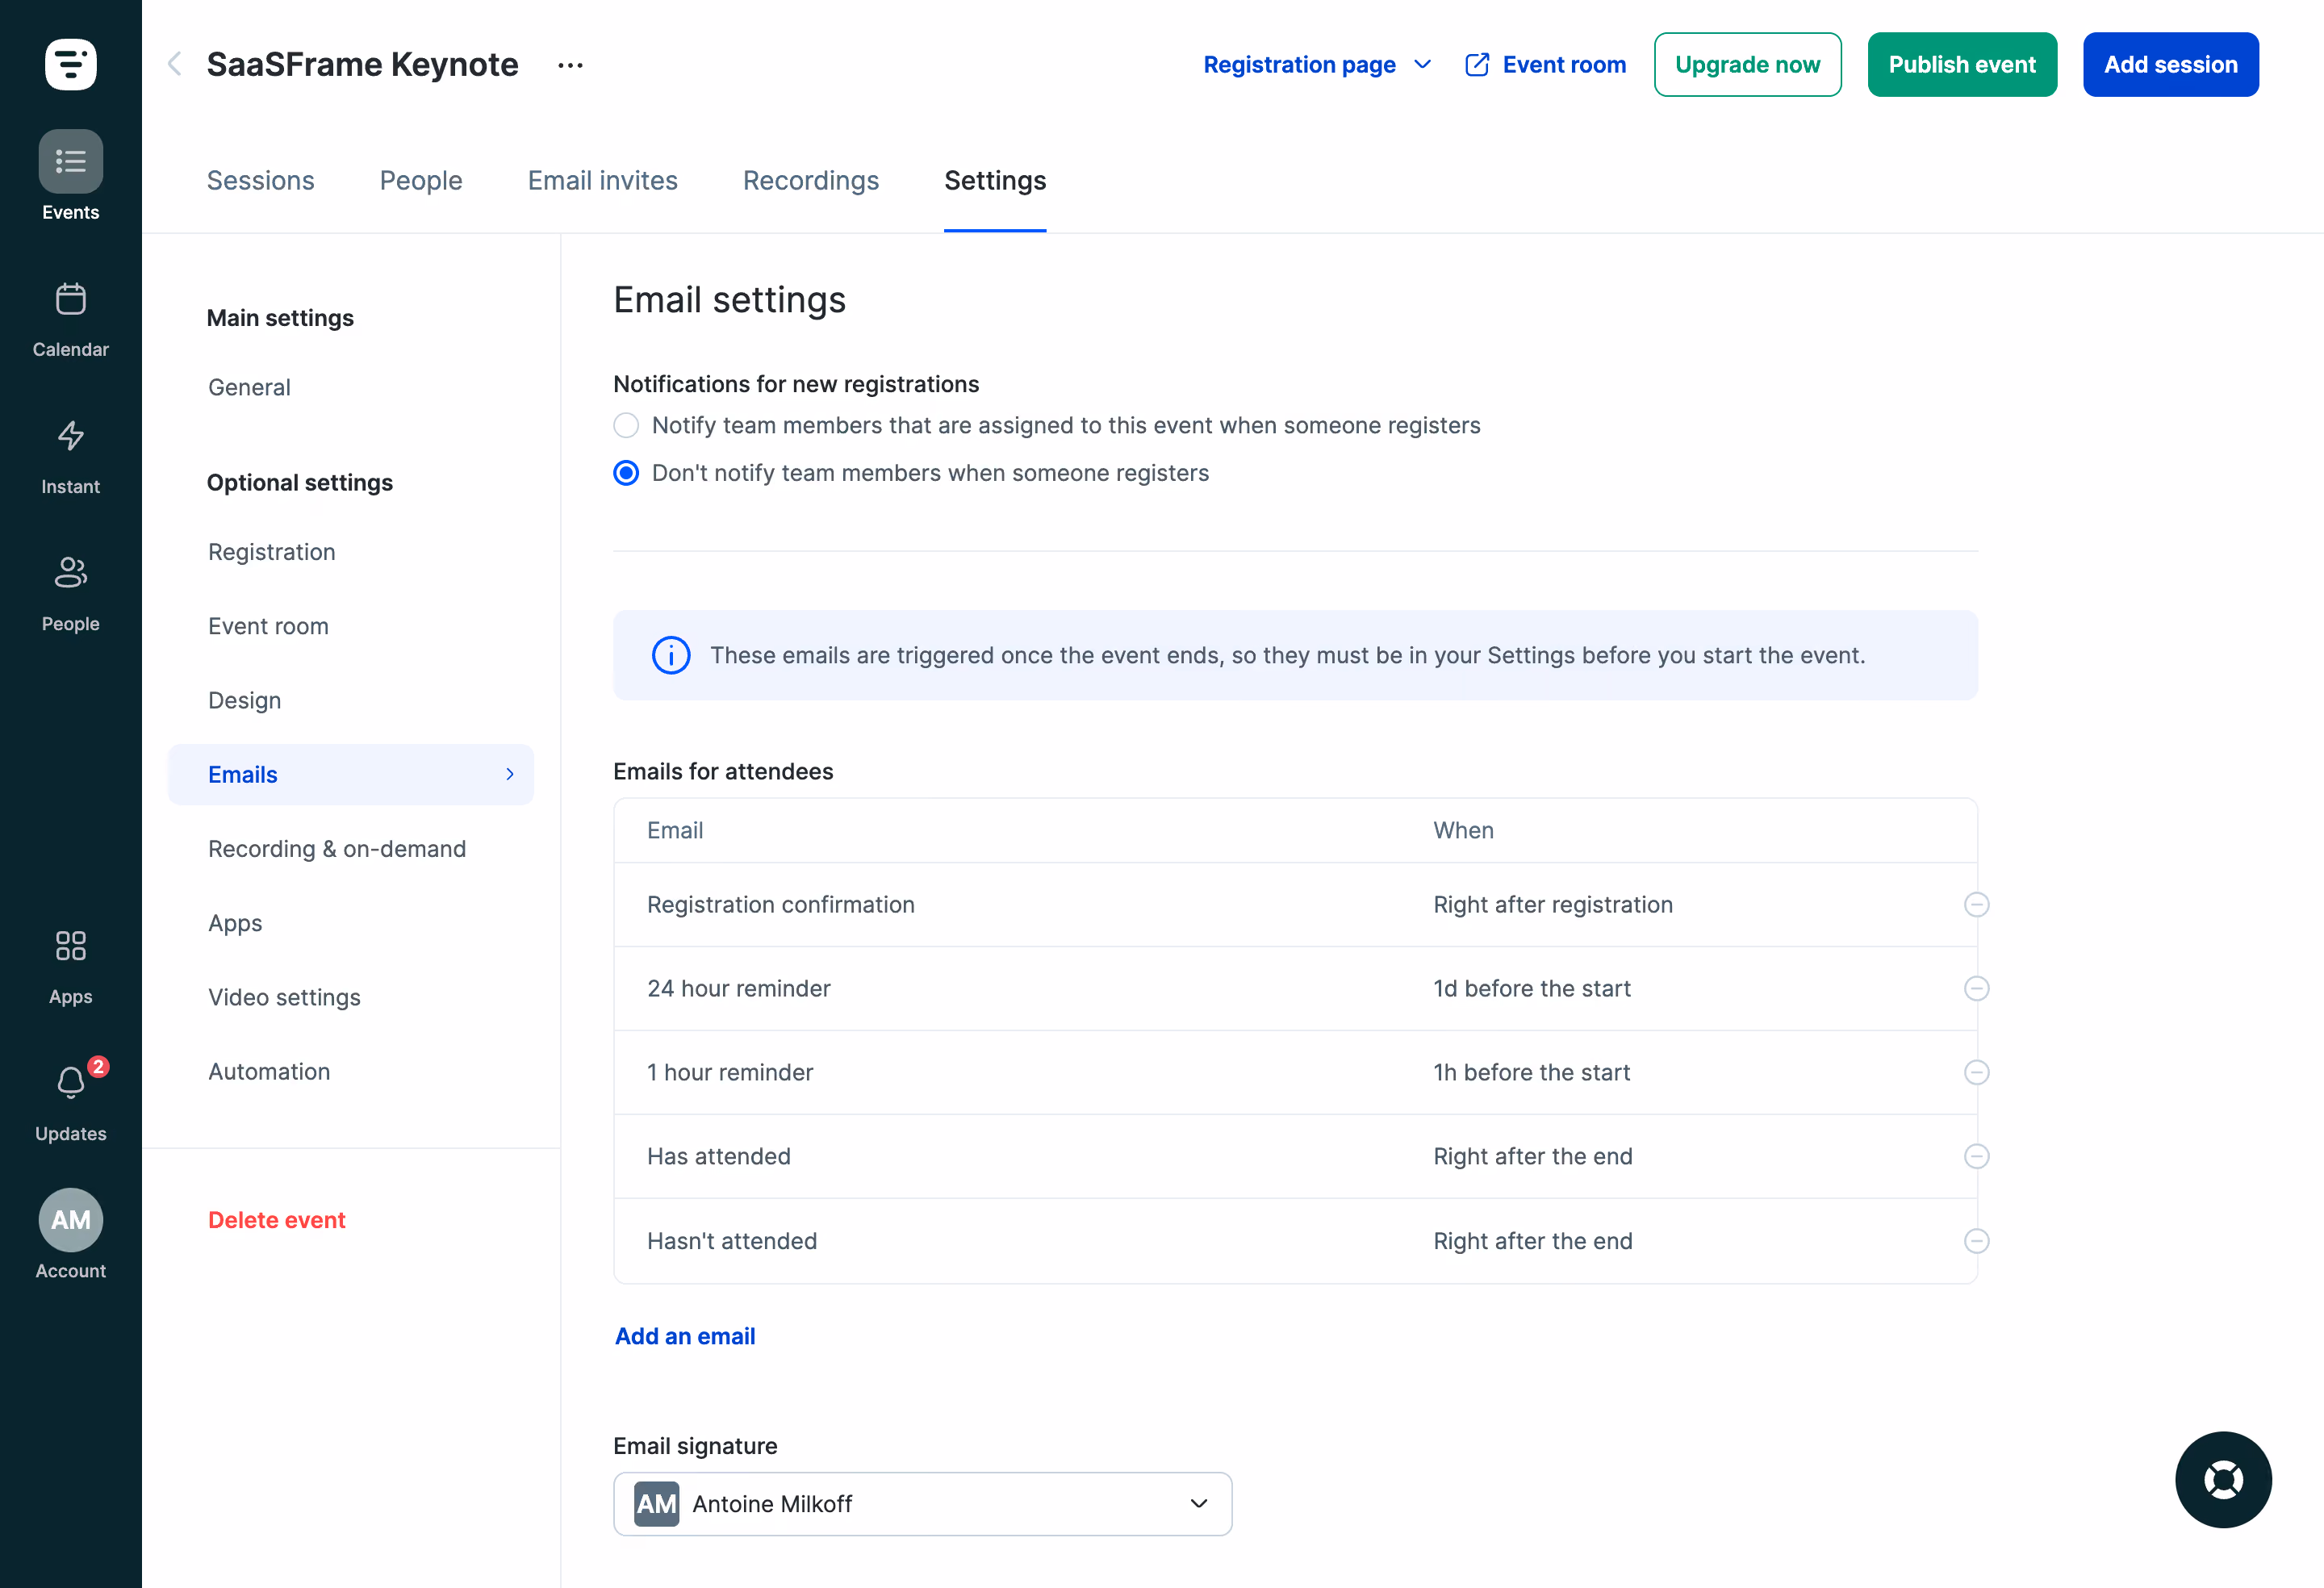Switch to the Email invites tab

[603, 180]
